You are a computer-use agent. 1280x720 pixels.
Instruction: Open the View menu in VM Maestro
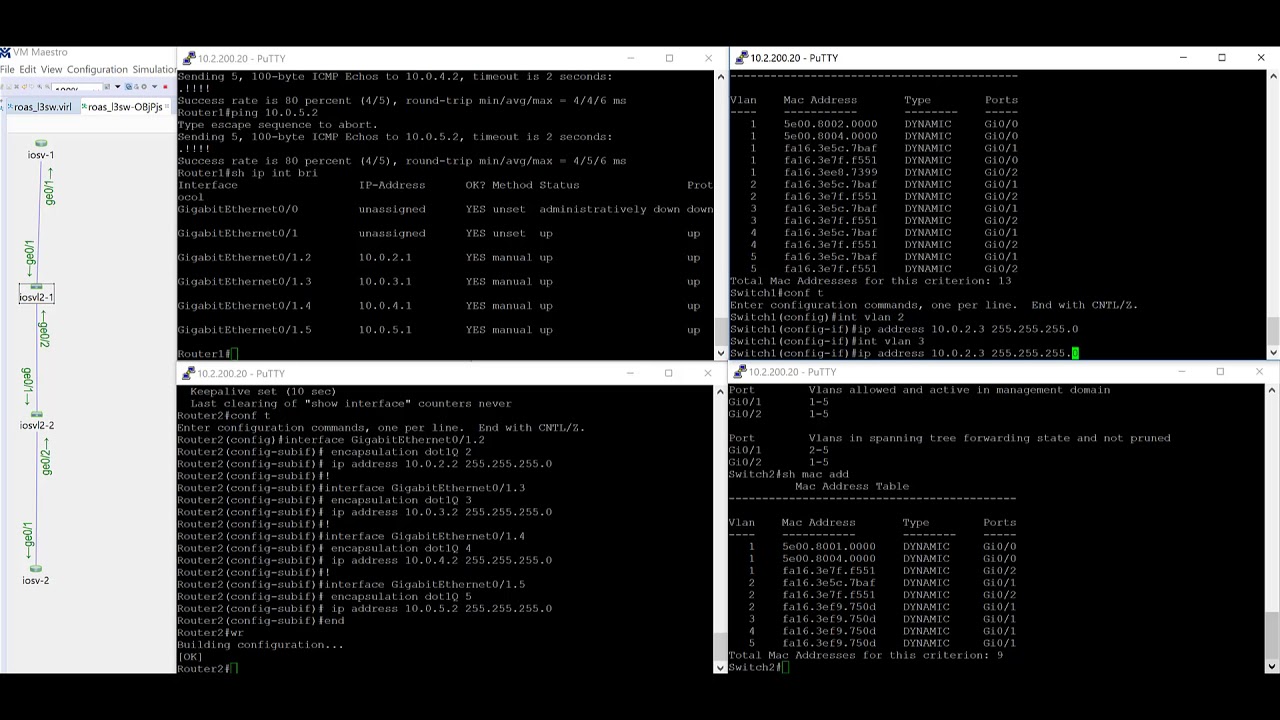pyautogui.click(x=51, y=70)
